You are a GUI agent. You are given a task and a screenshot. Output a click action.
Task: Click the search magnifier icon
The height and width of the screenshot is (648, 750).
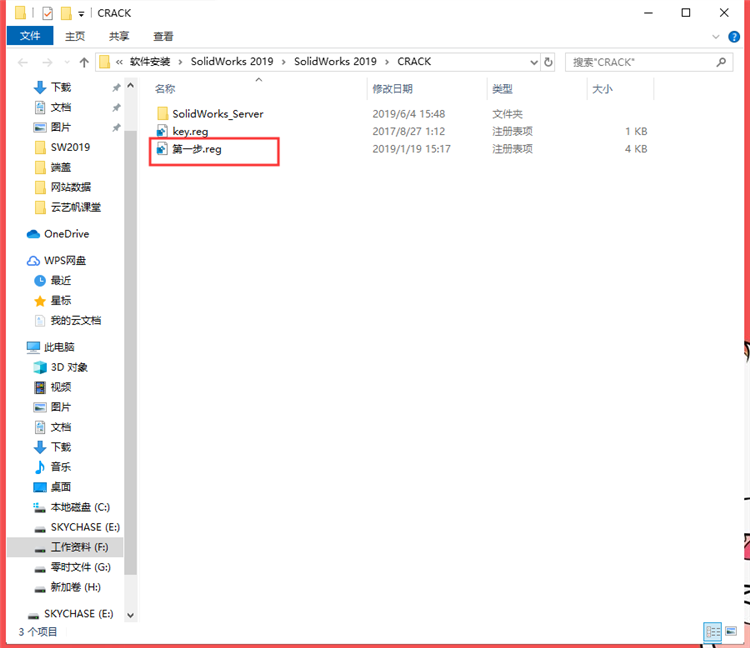721,62
